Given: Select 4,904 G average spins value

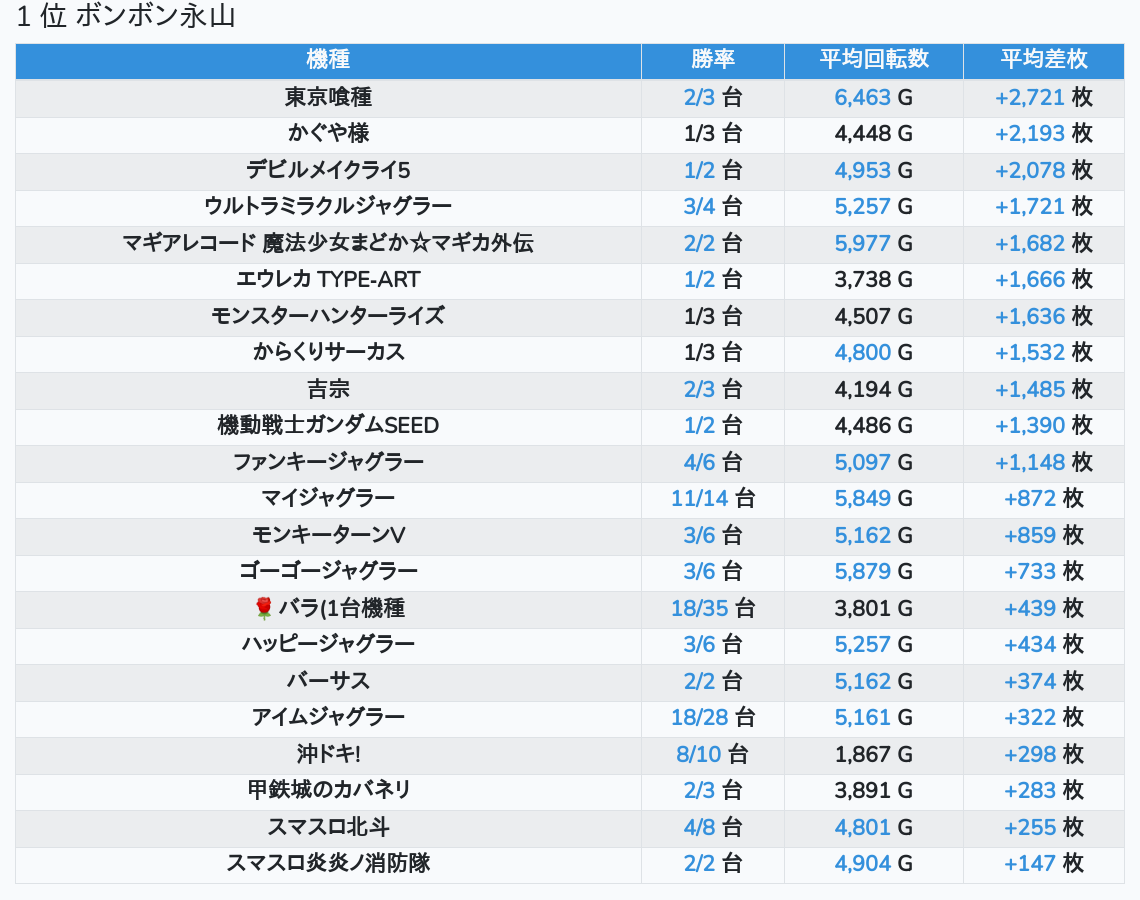Looking at the screenshot, I should click(873, 864).
